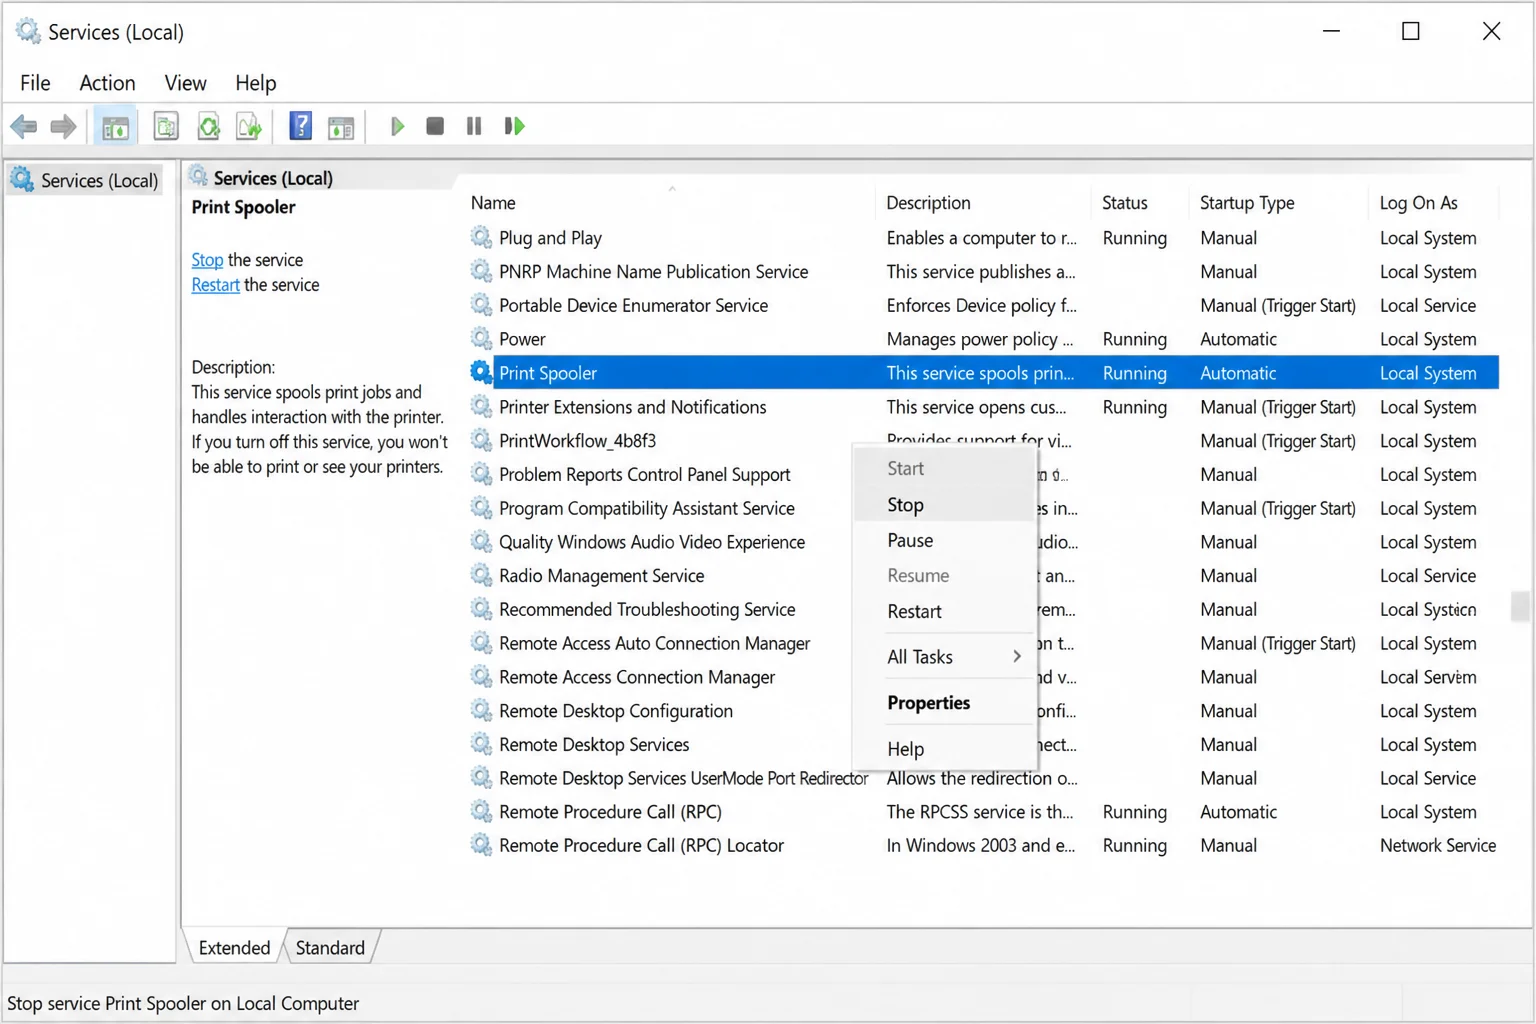Select Remote Procedure Call (RPC) service name
Viewport: 1536px width, 1024px height.
(x=610, y=812)
